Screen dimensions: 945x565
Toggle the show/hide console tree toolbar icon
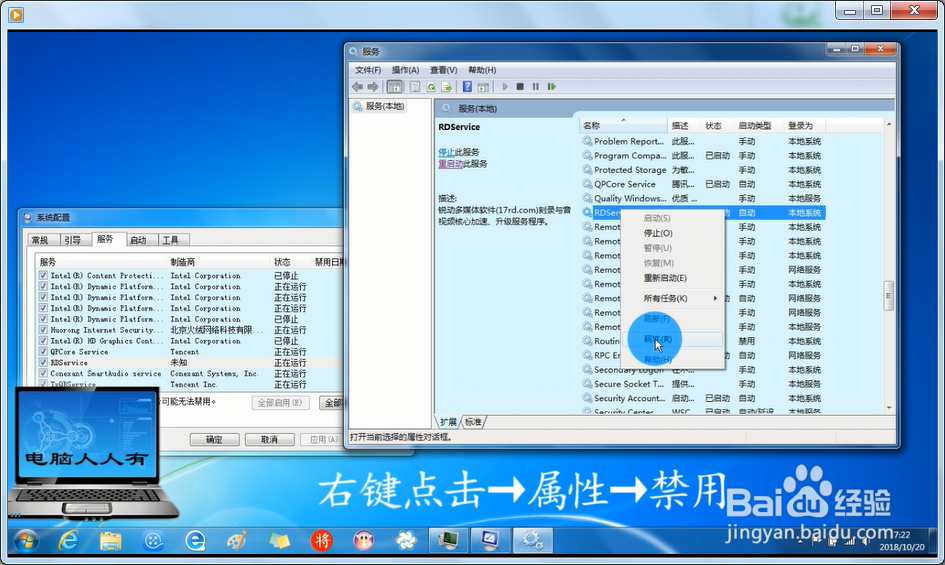(395, 87)
